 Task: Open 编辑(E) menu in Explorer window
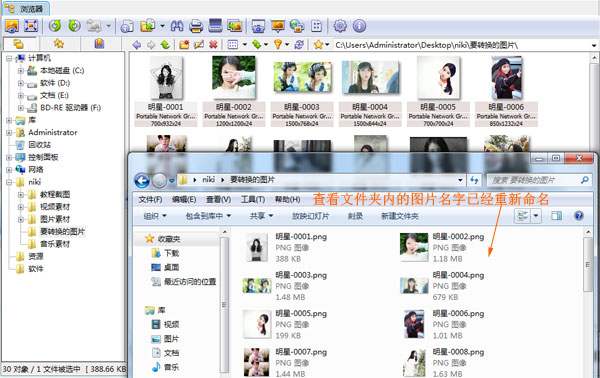[x=184, y=199]
